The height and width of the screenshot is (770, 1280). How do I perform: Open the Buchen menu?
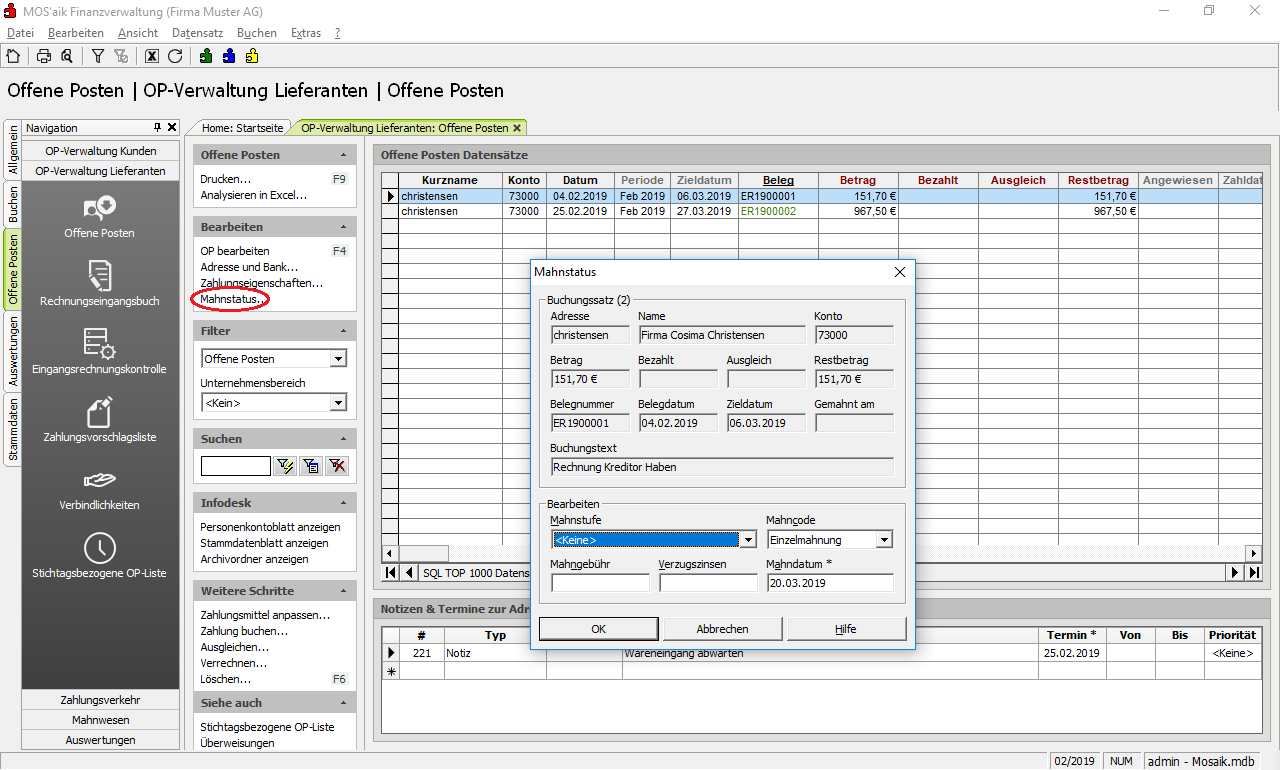[x=256, y=33]
